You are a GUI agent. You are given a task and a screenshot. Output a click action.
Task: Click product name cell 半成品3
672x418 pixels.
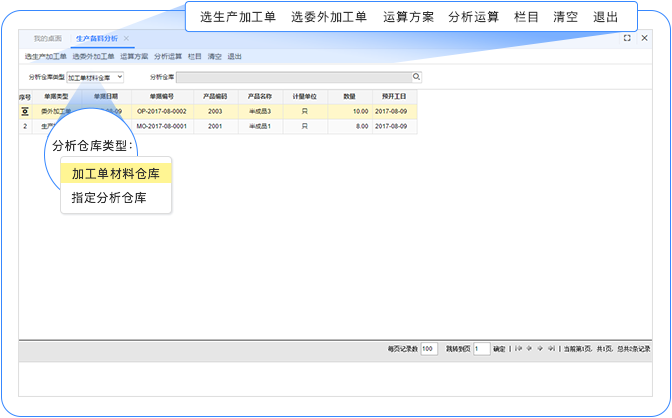click(260, 111)
